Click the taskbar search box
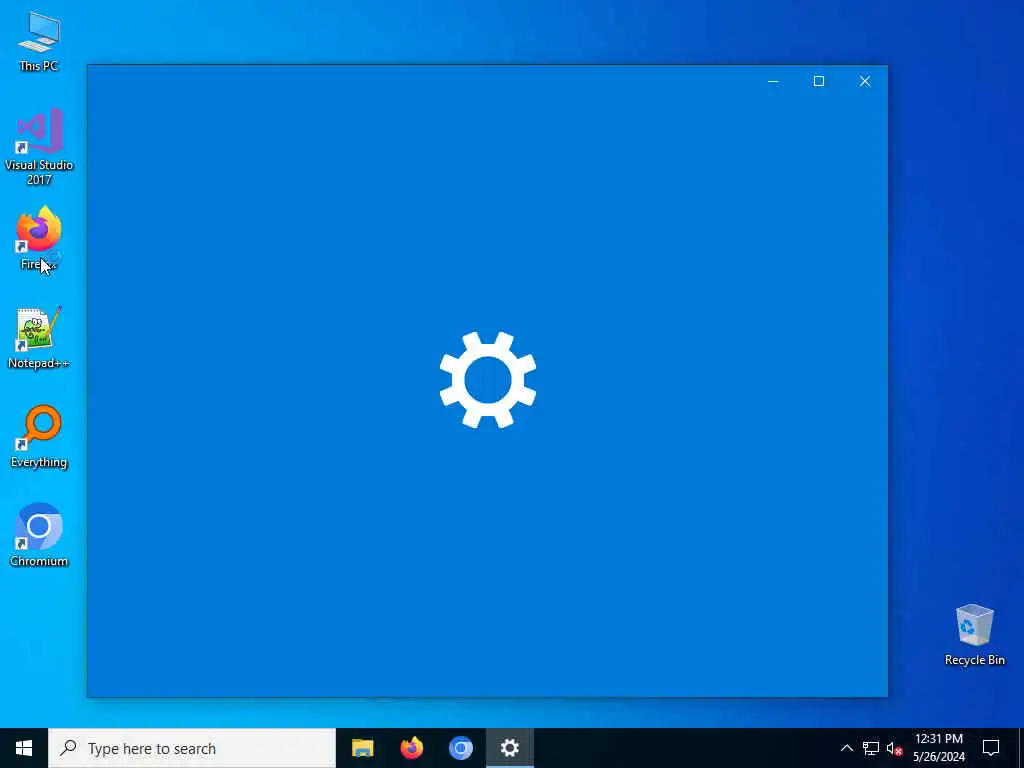The height and width of the screenshot is (768, 1024). [x=192, y=748]
